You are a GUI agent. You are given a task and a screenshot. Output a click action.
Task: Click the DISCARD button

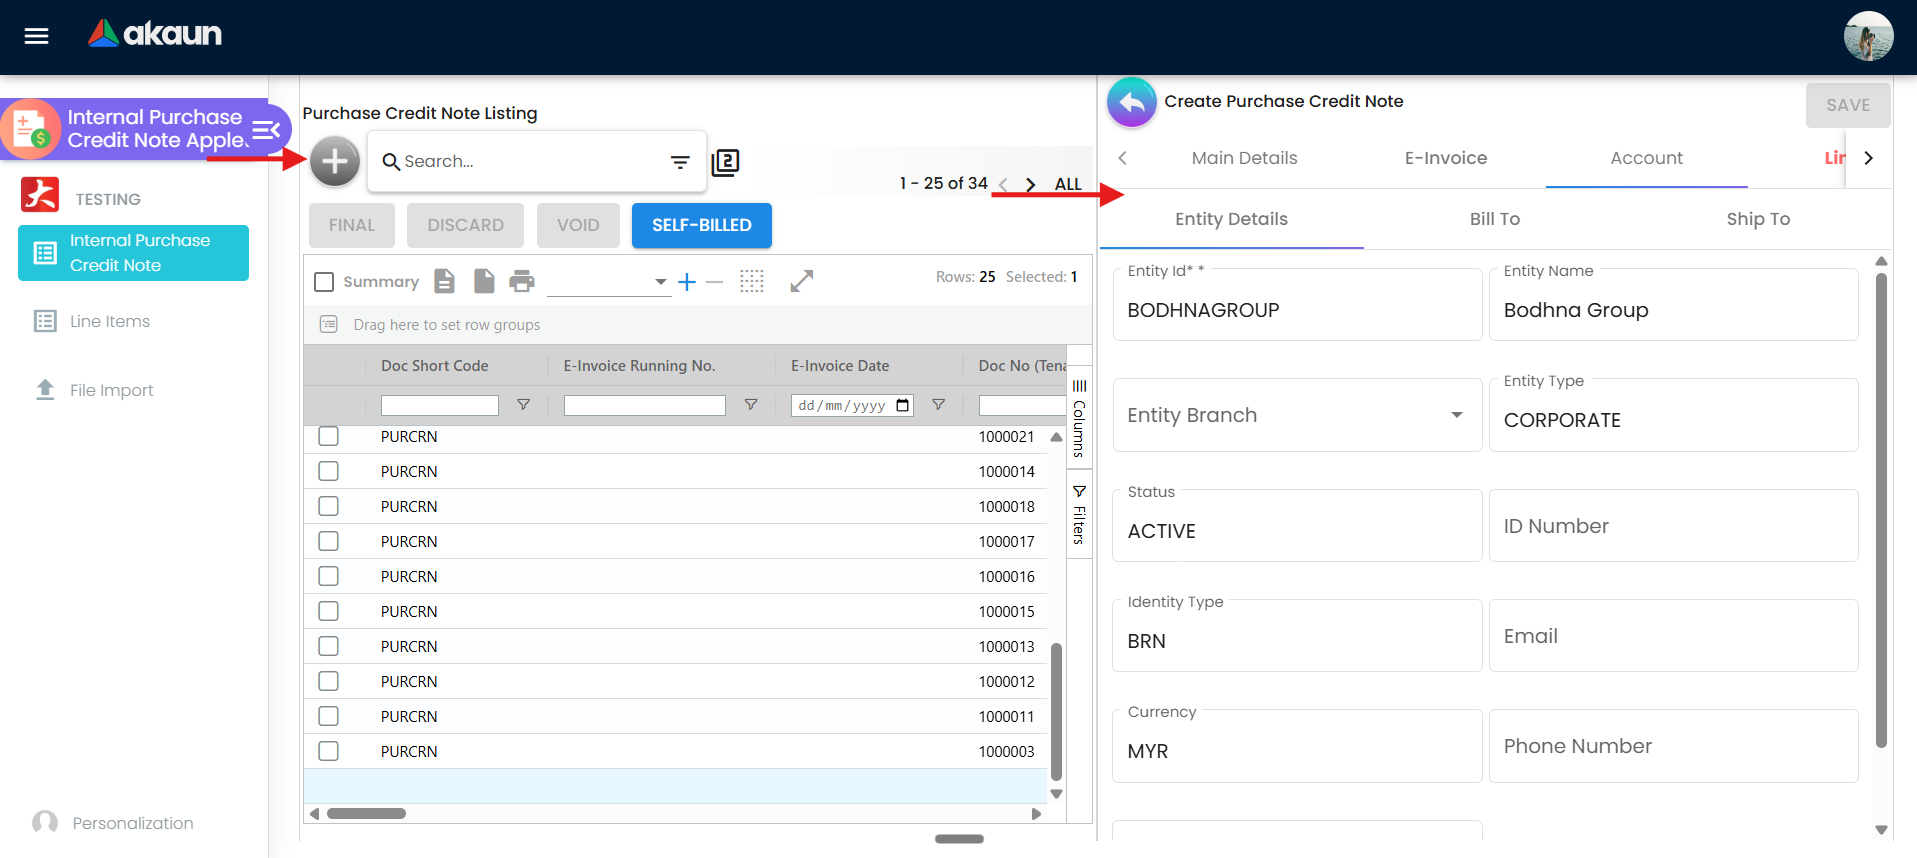pos(466,225)
